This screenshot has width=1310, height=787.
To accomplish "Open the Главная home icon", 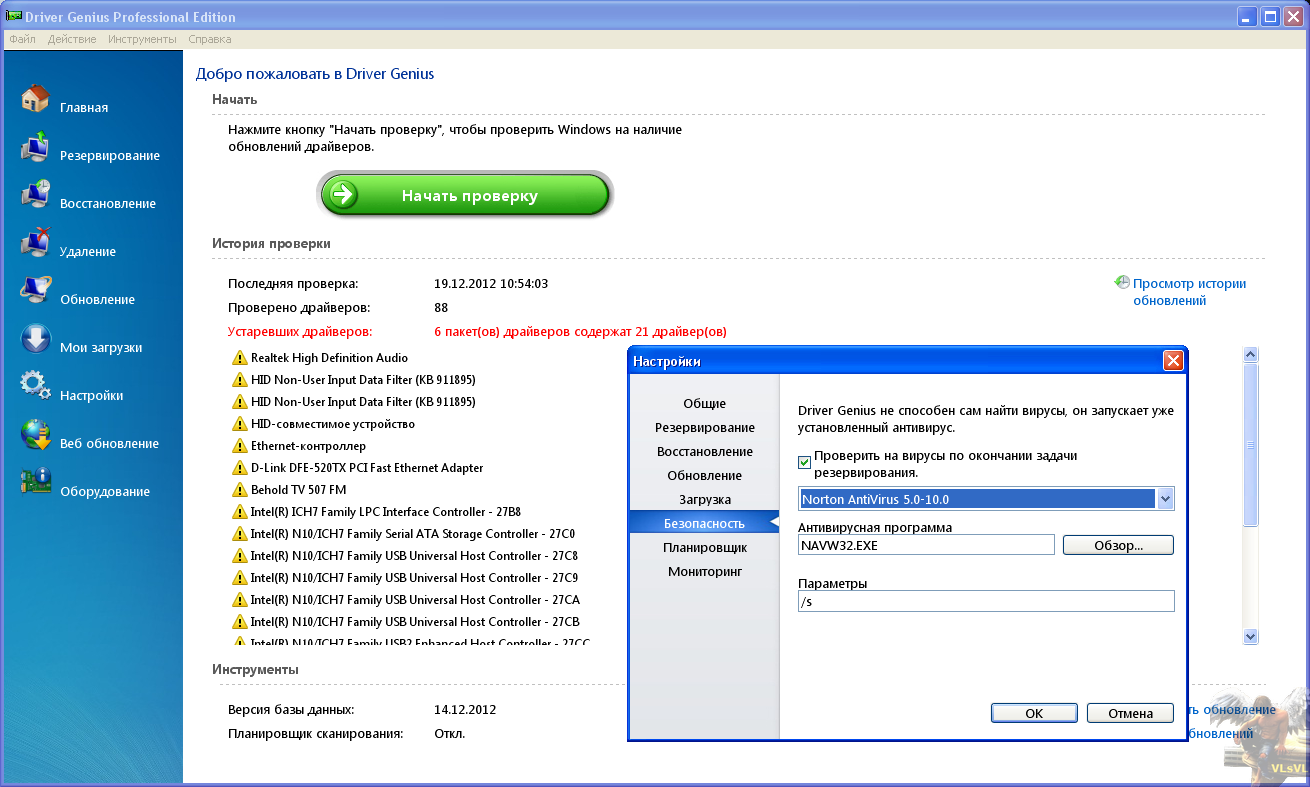I will (35, 99).
